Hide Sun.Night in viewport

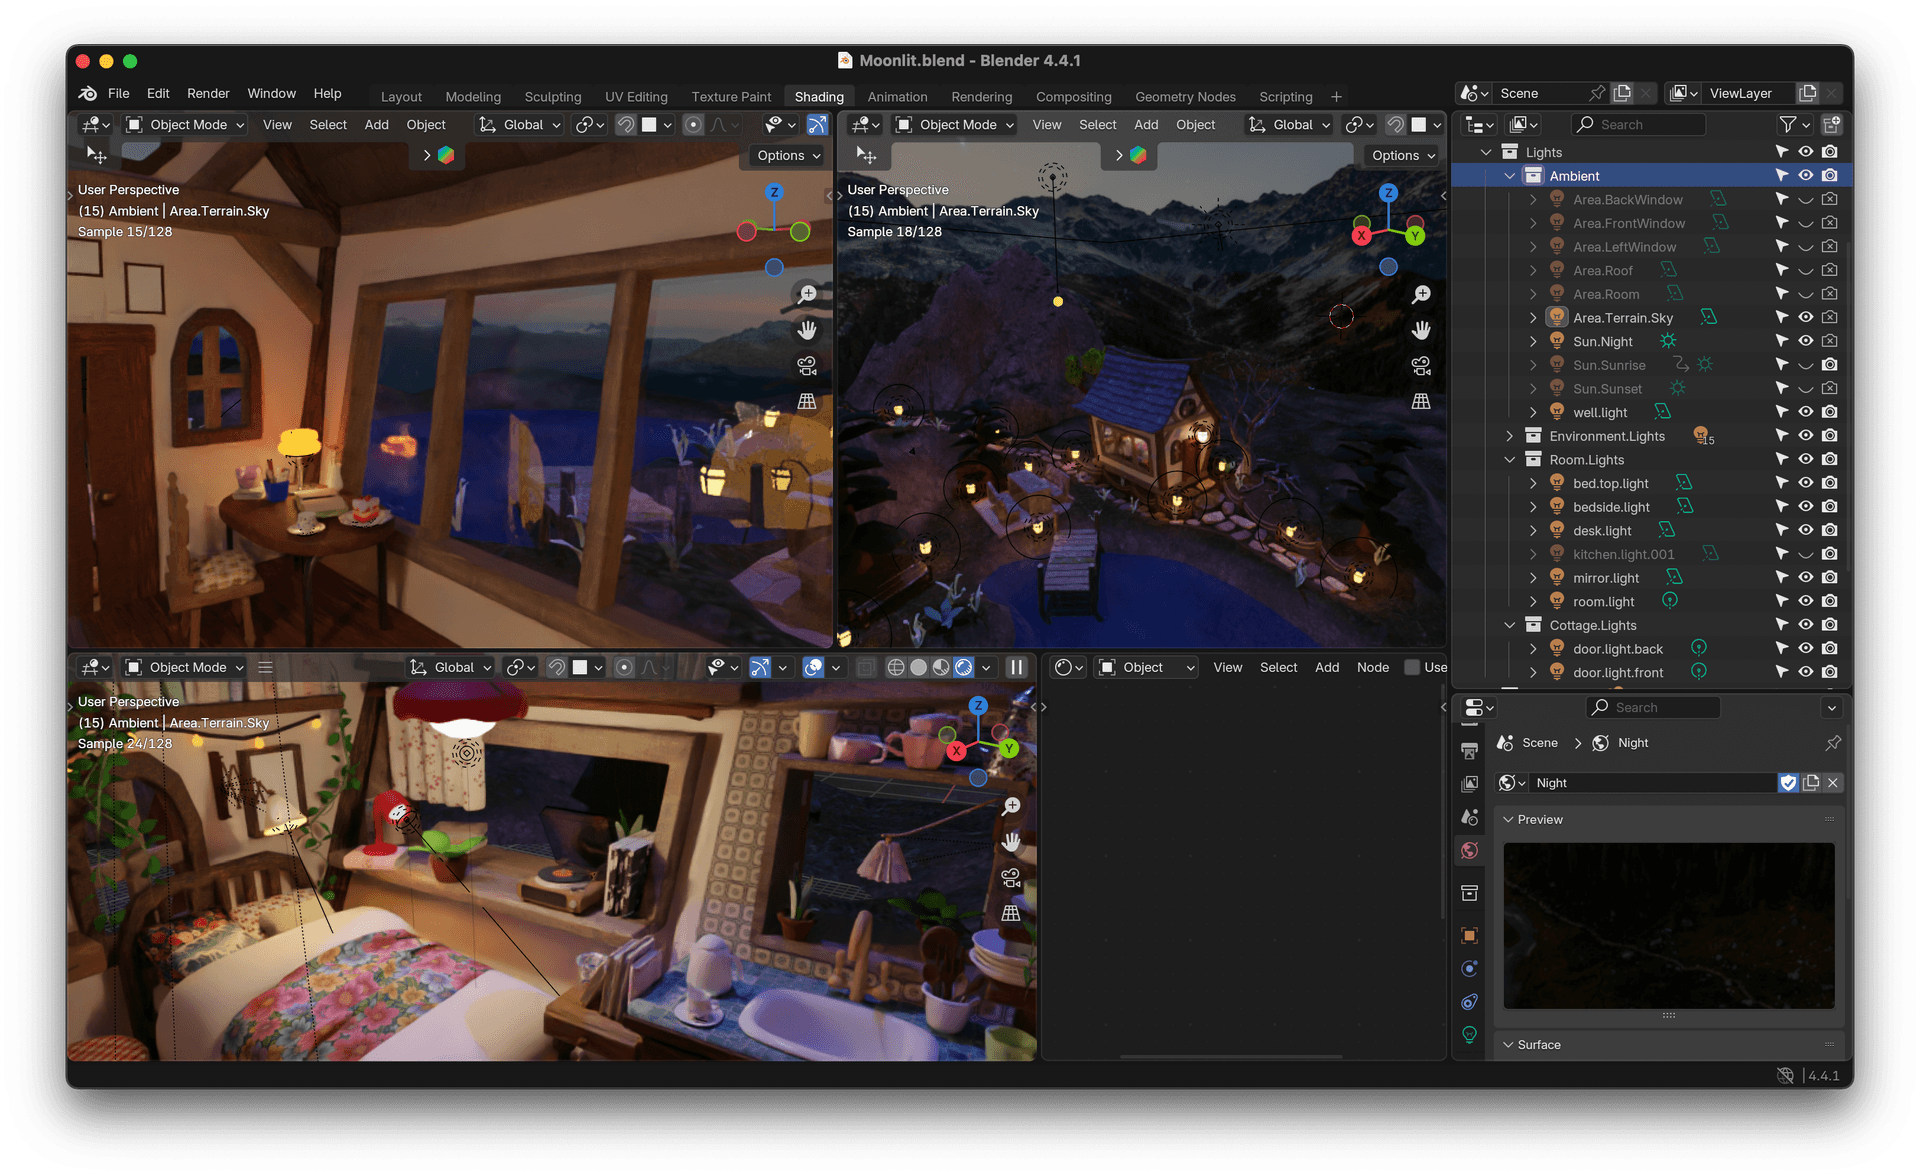tap(1806, 341)
